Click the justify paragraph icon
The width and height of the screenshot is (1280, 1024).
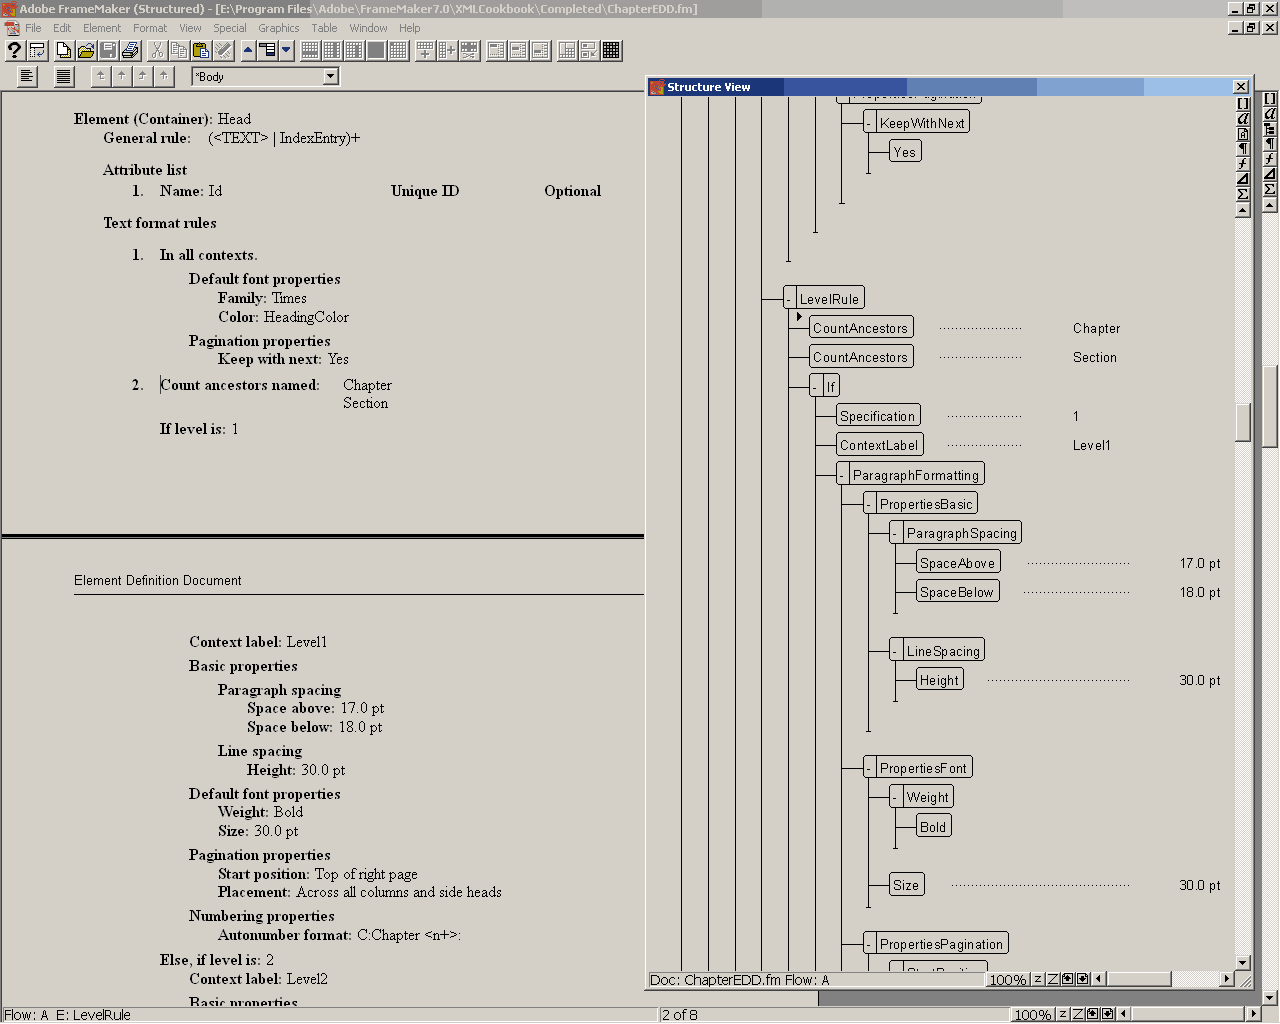click(x=64, y=76)
